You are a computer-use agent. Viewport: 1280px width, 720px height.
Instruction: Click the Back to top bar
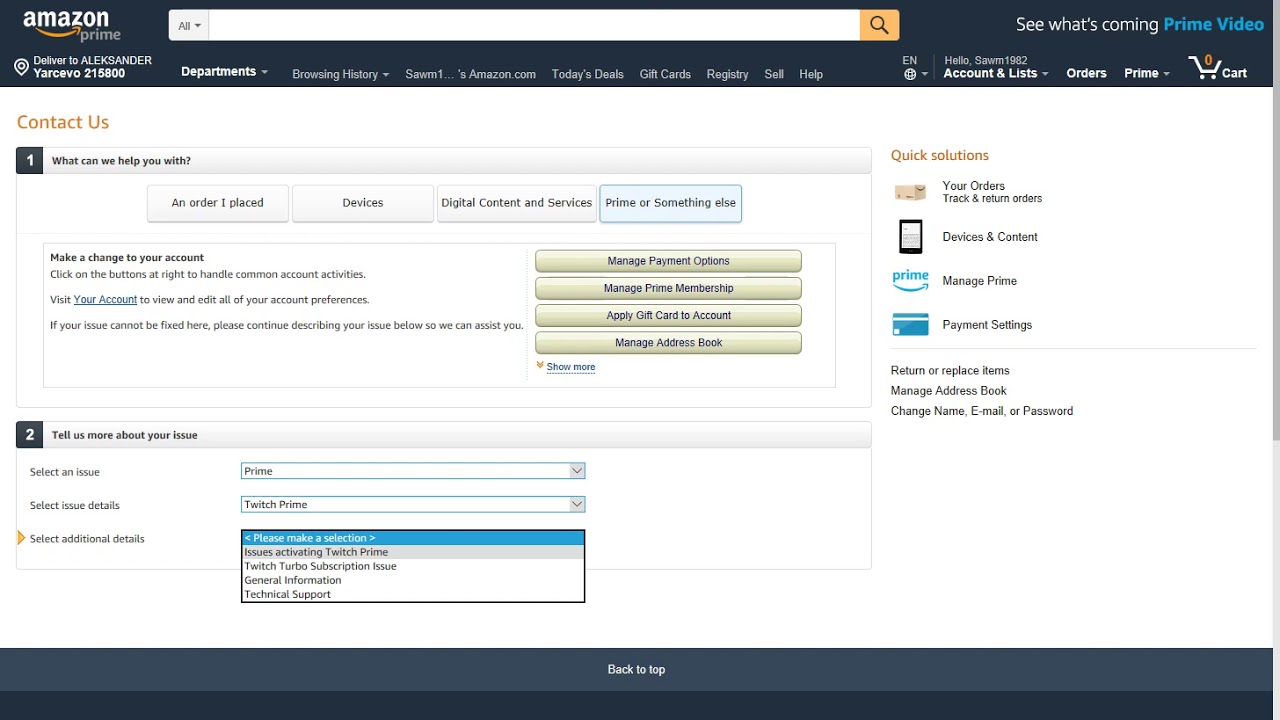pyautogui.click(x=636, y=669)
